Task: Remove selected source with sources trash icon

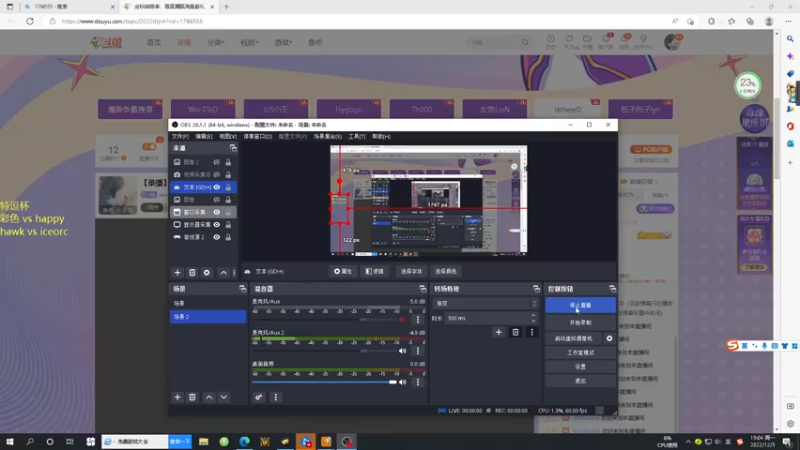Action: click(x=192, y=272)
